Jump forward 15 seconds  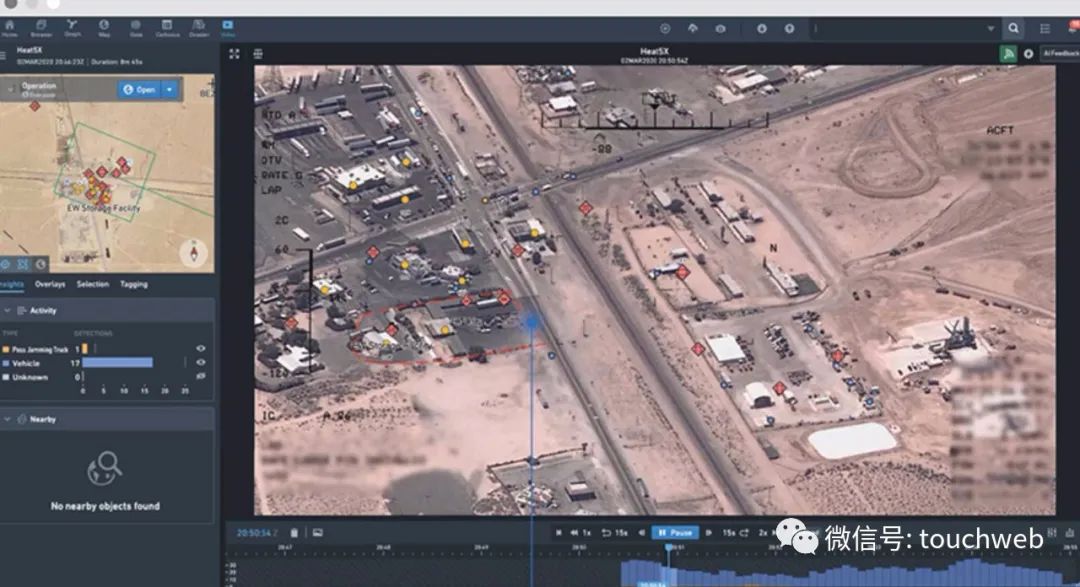coord(735,533)
